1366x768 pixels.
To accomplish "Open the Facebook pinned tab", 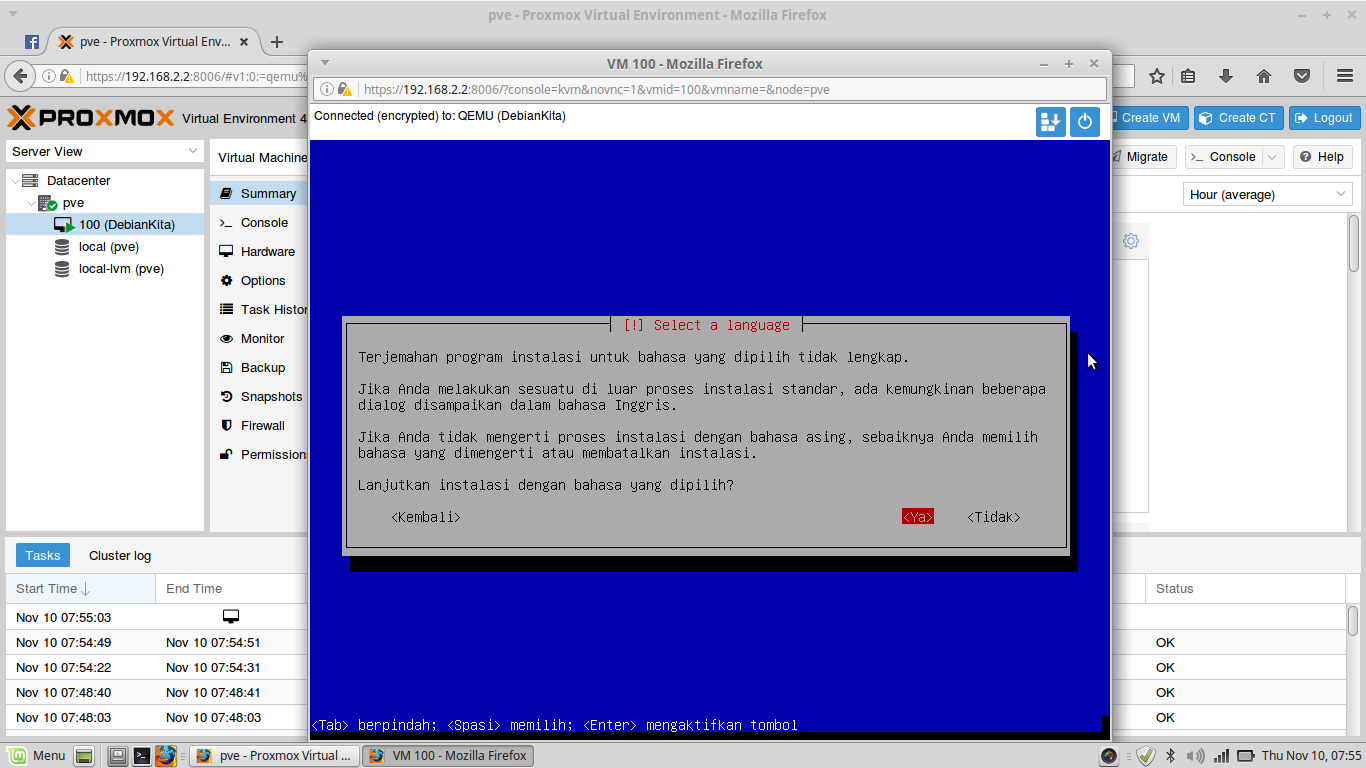I will pos(31,42).
